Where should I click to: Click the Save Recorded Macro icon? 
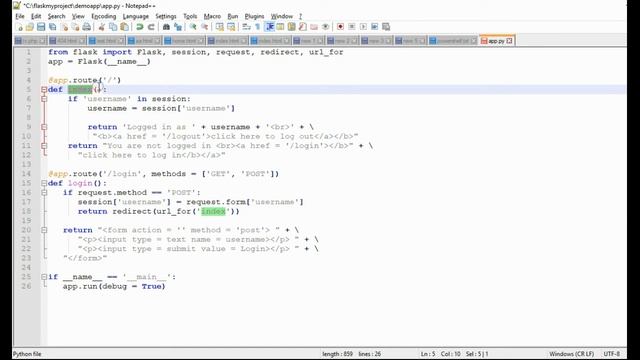pyautogui.click(x=386, y=27)
